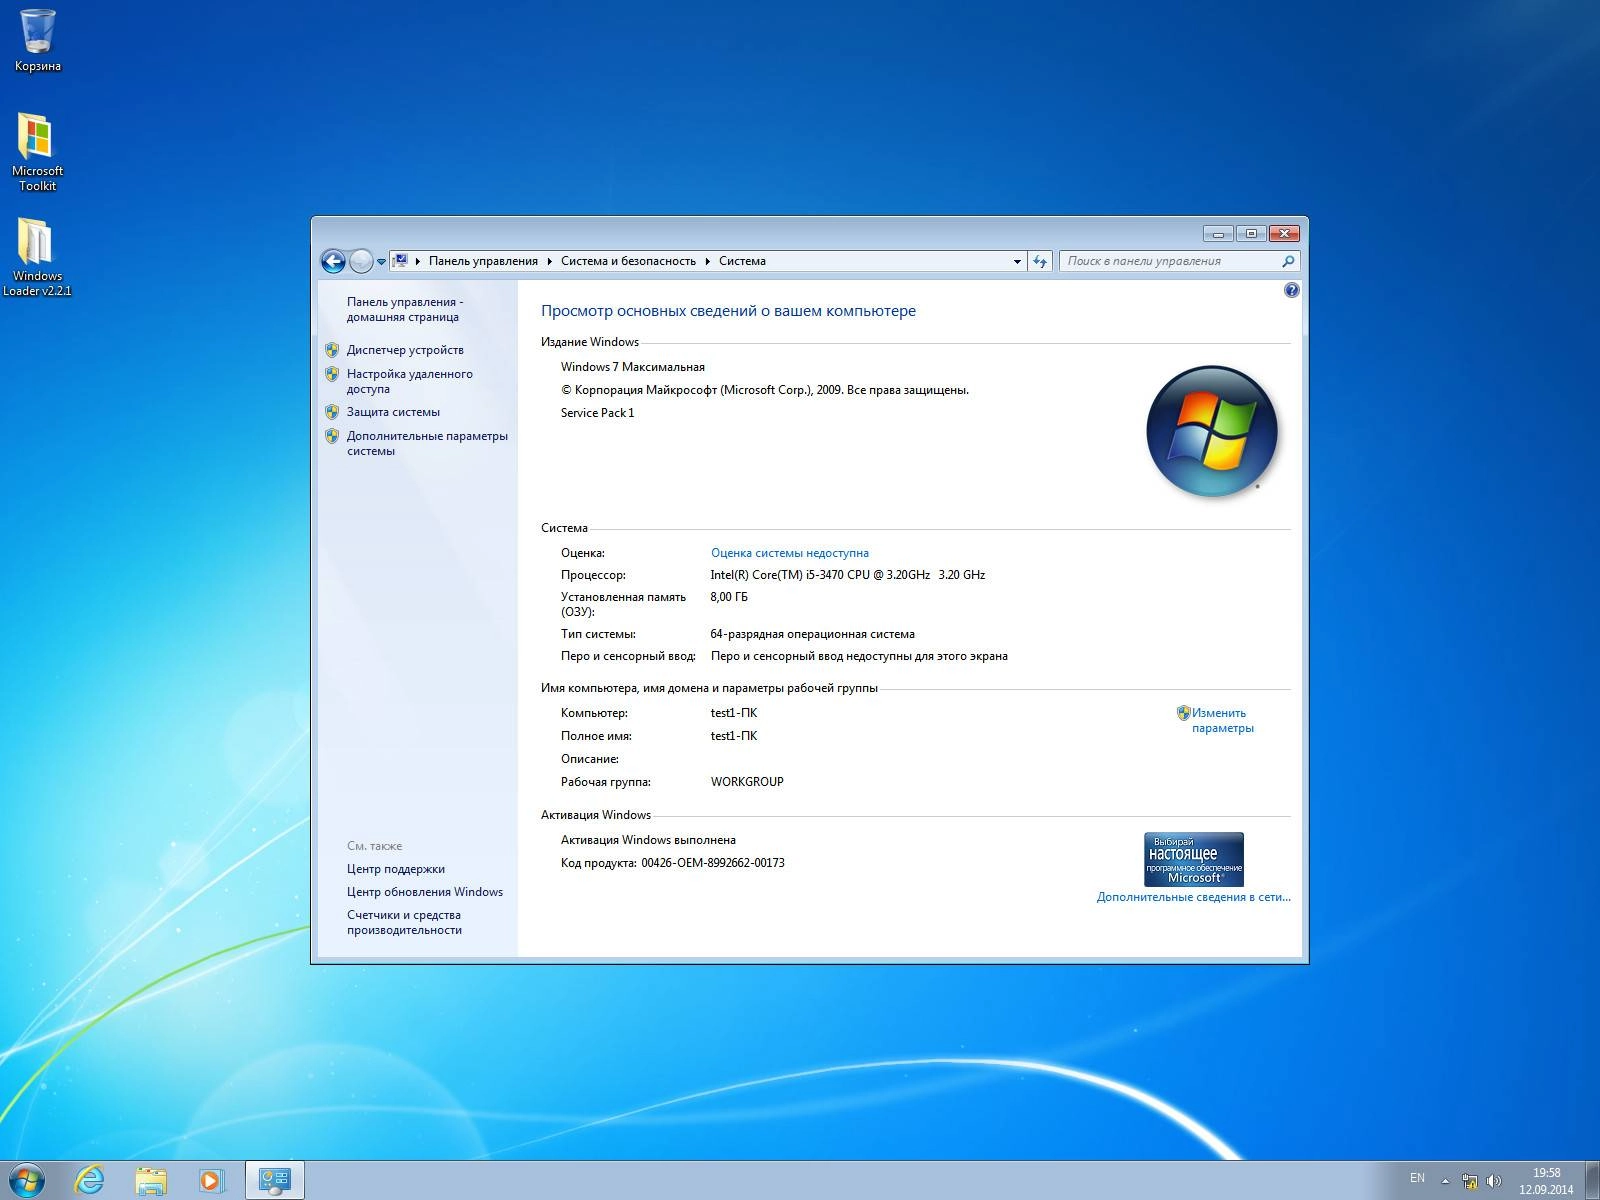Click the product code 00426-OEM-8992662-00173

pos(713,863)
